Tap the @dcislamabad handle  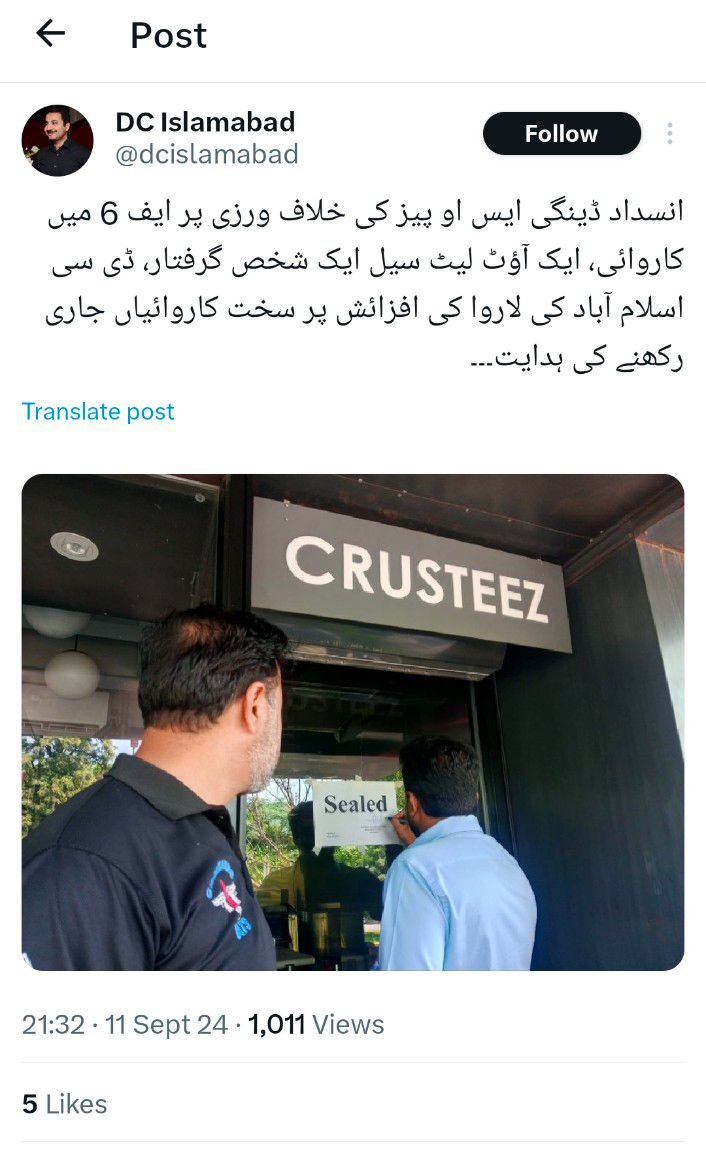pos(207,154)
